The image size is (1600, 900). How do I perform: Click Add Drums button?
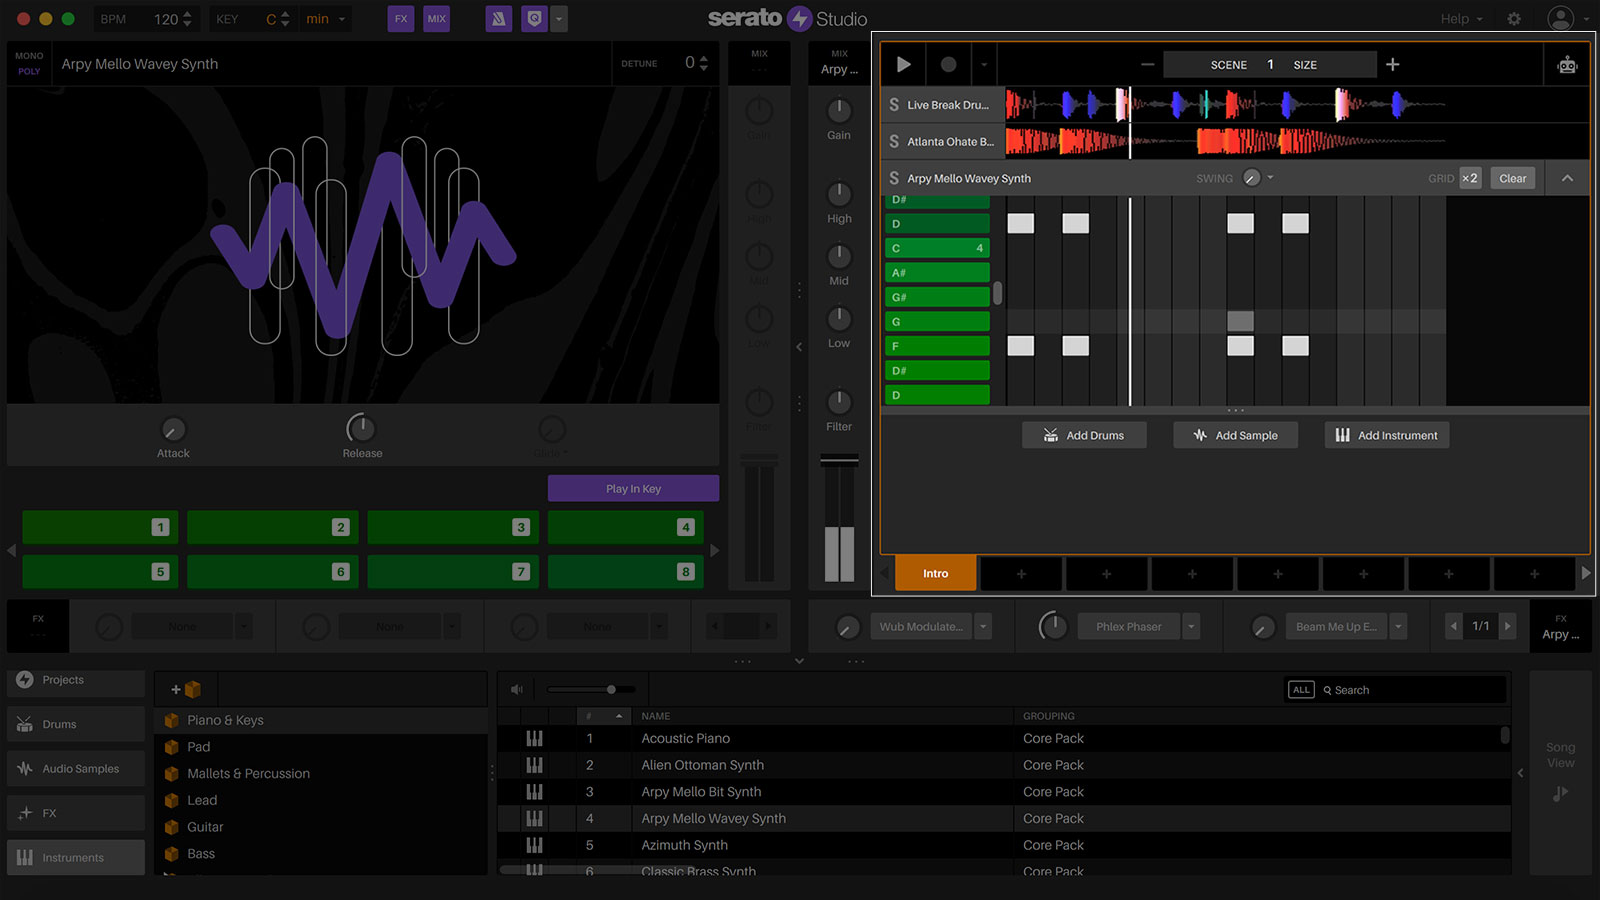pyautogui.click(x=1084, y=435)
